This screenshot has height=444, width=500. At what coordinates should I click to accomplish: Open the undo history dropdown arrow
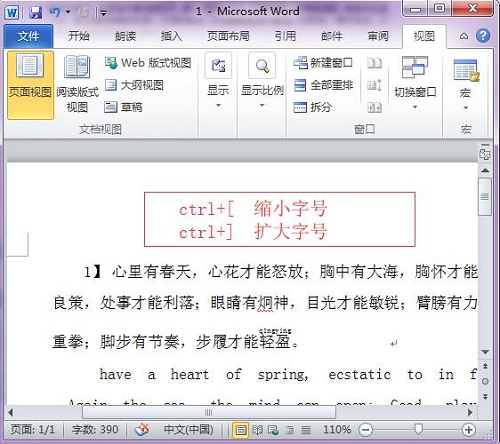click(x=68, y=12)
